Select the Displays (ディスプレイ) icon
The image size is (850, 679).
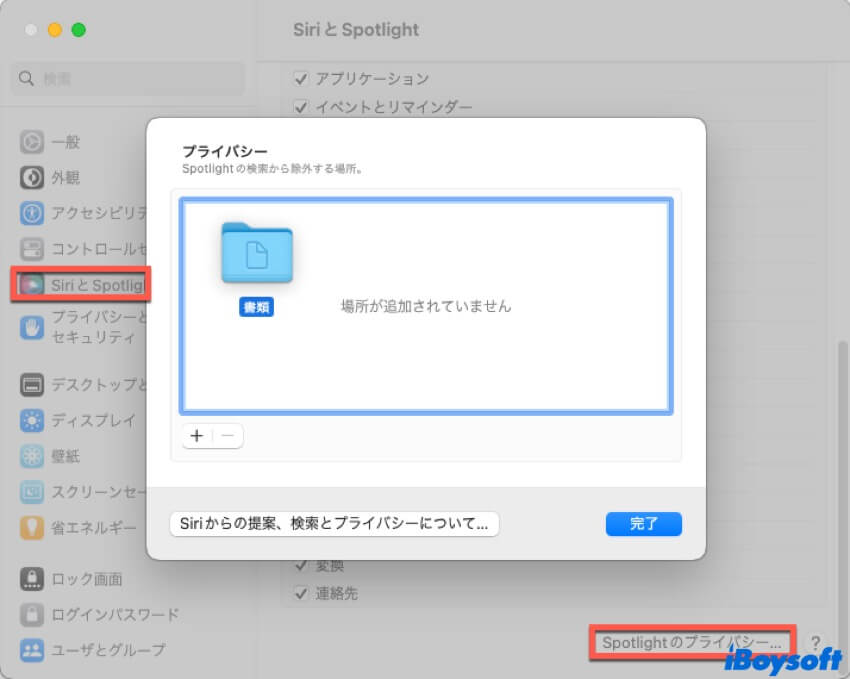[32, 420]
